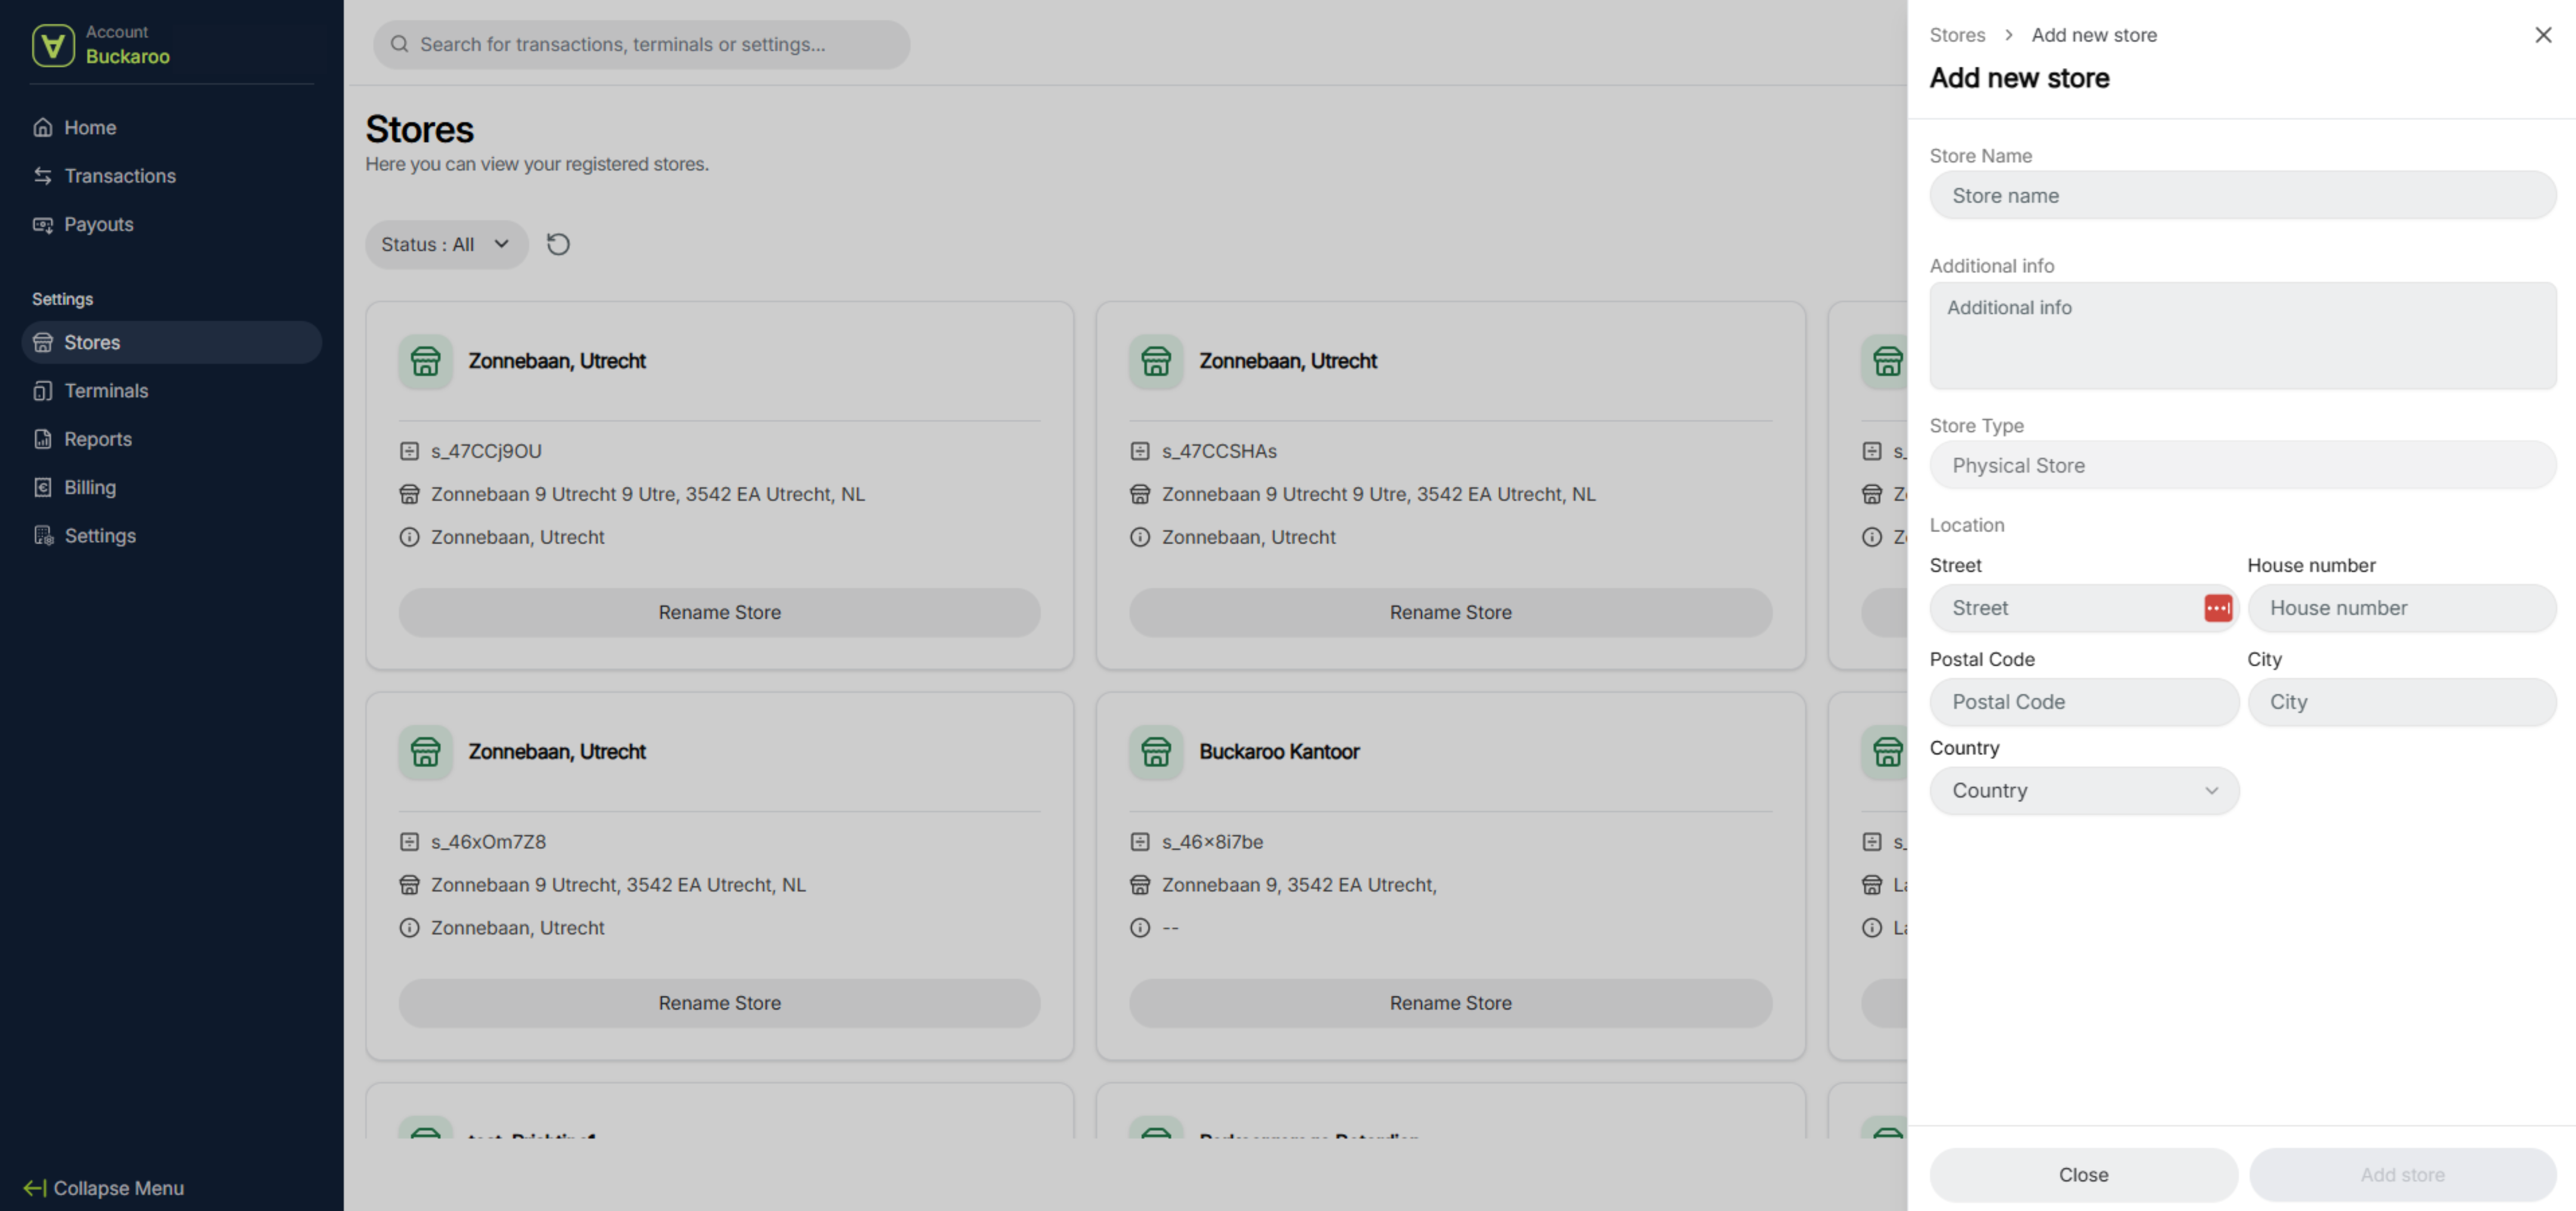Click the Buckaroo Kantoor store icon
Viewport: 2576px width, 1211px height.
1156,752
